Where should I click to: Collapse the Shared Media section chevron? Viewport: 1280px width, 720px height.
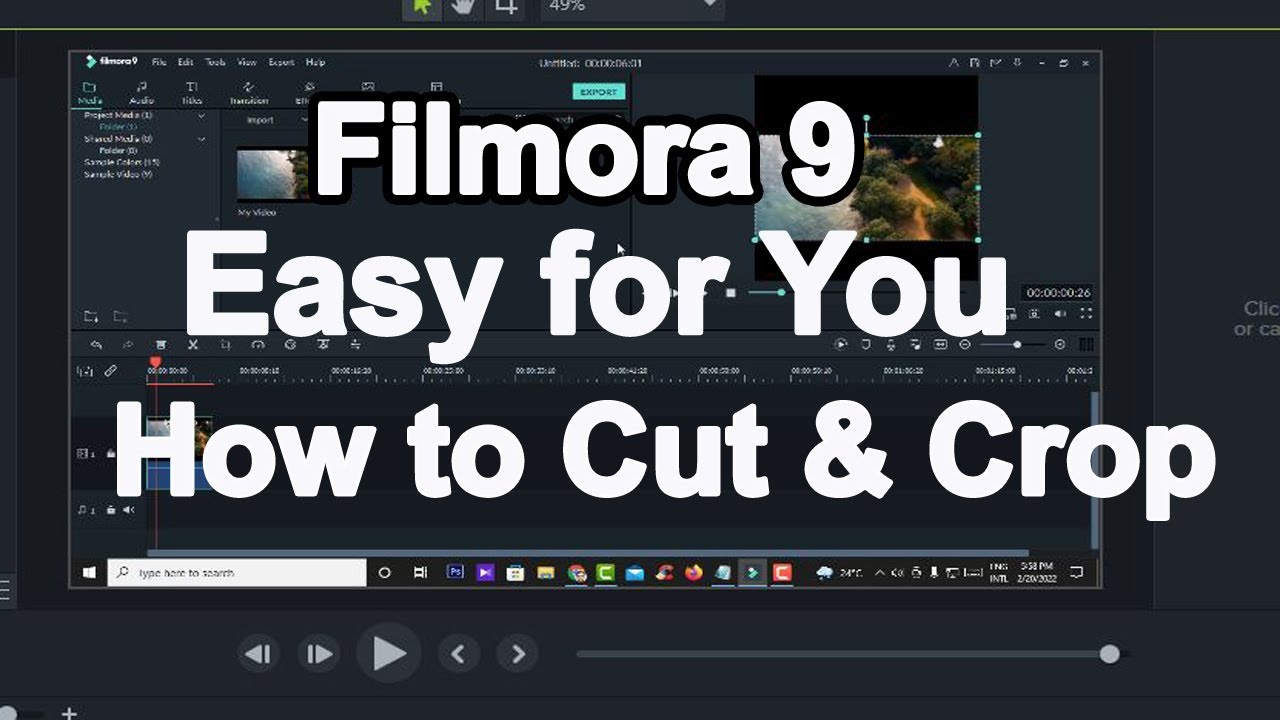[201, 139]
